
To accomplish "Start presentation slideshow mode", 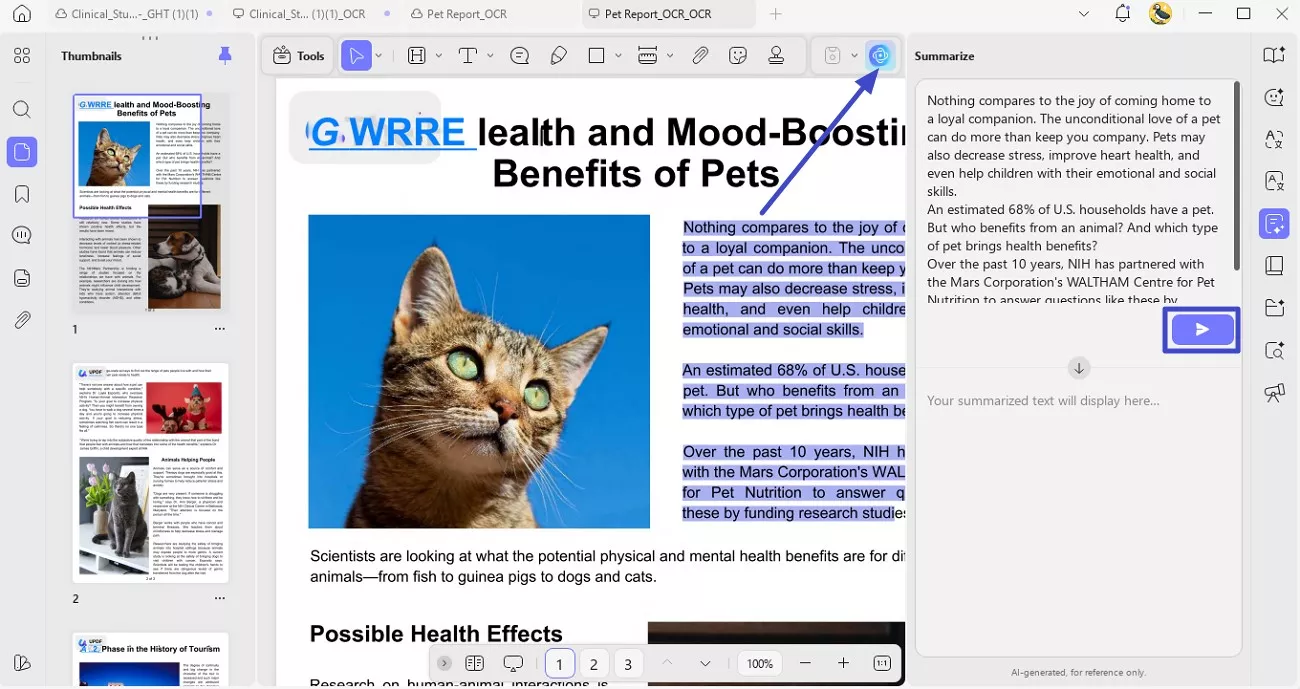I will 514,663.
